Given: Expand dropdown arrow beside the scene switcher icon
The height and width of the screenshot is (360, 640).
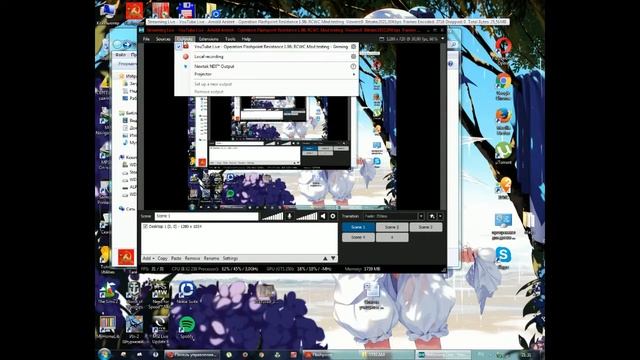Looking at the screenshot, I should pyautogui.click(x=440, y=216).
